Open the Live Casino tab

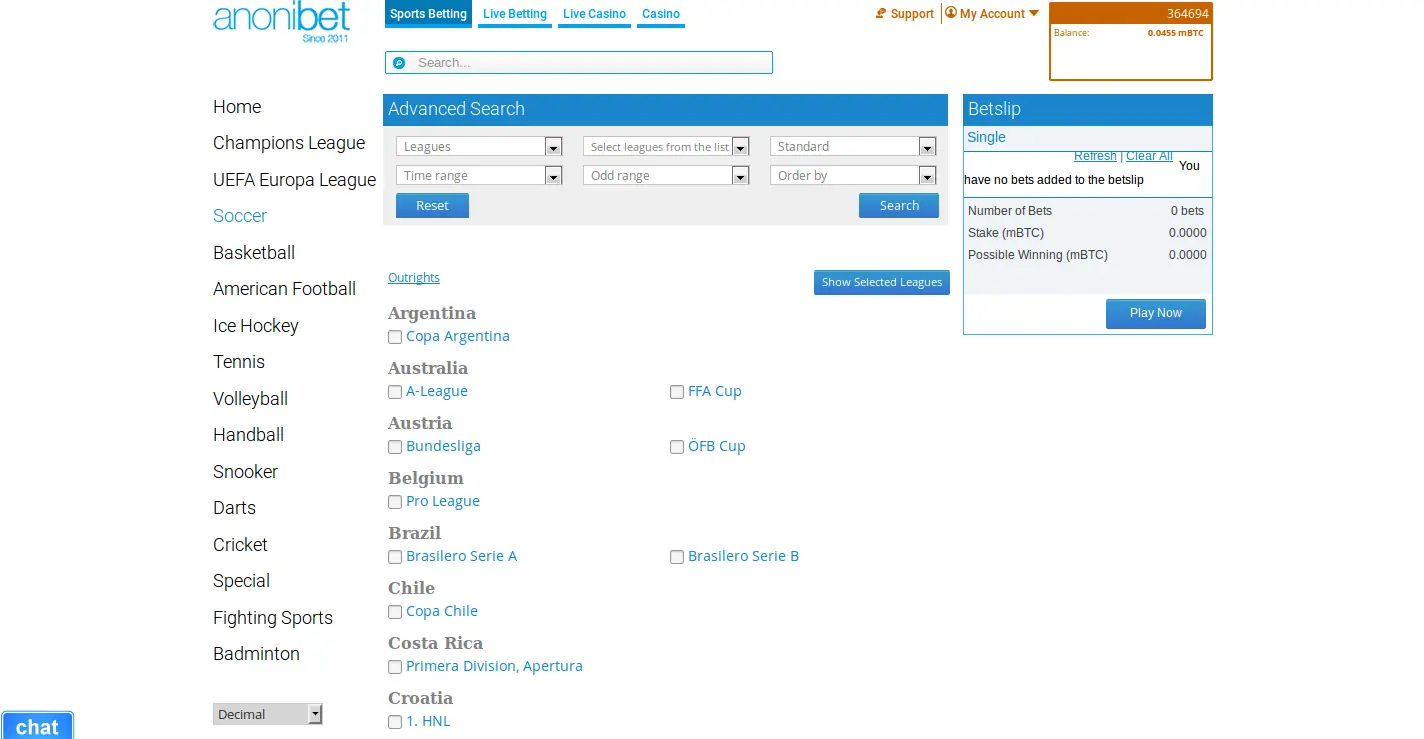pos(594,14)
